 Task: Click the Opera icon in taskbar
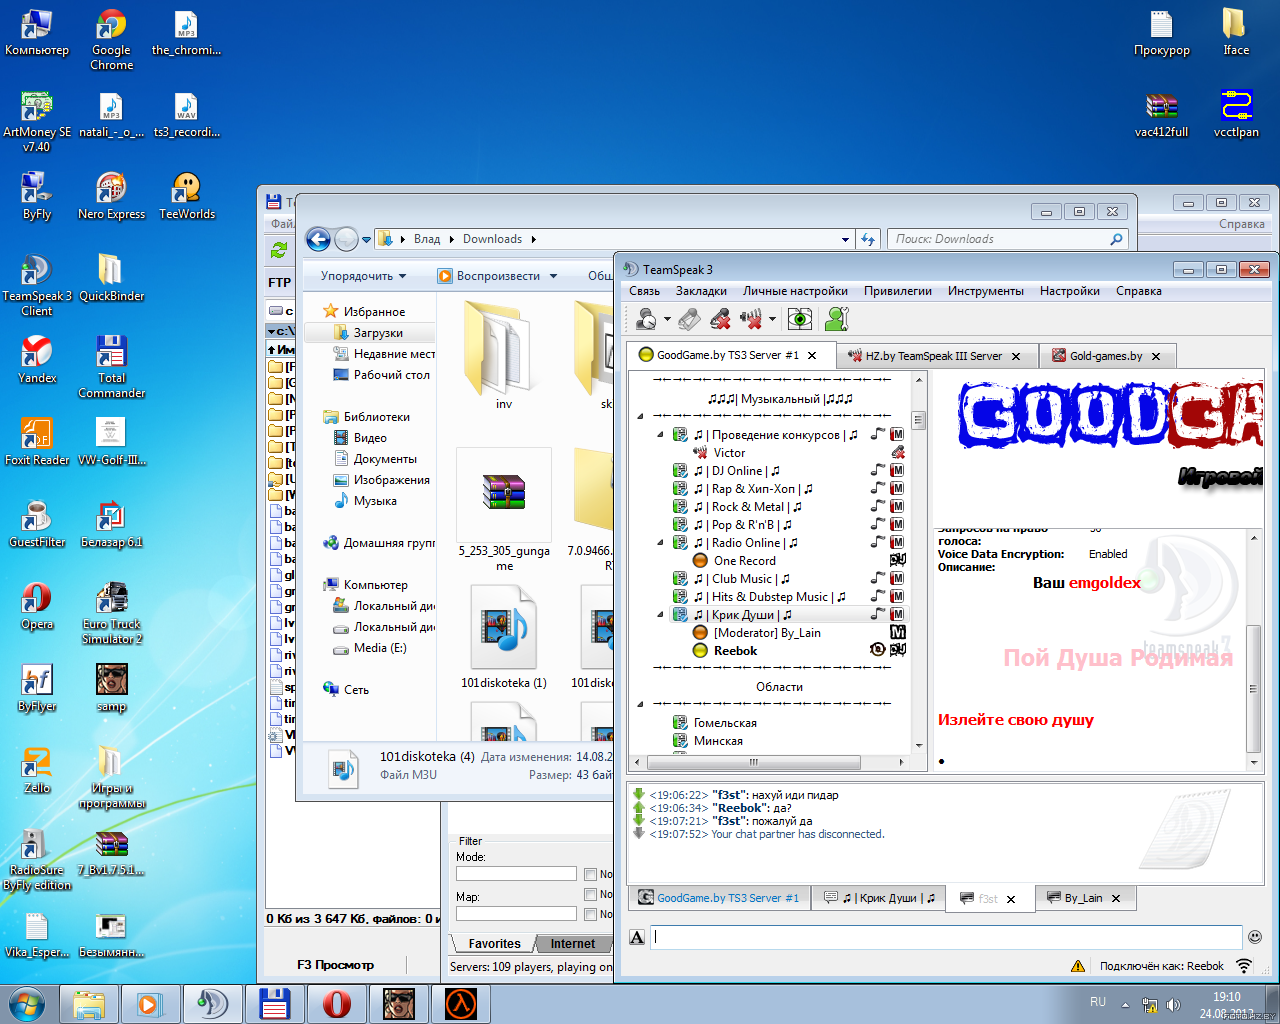[x=336, y=1004]
